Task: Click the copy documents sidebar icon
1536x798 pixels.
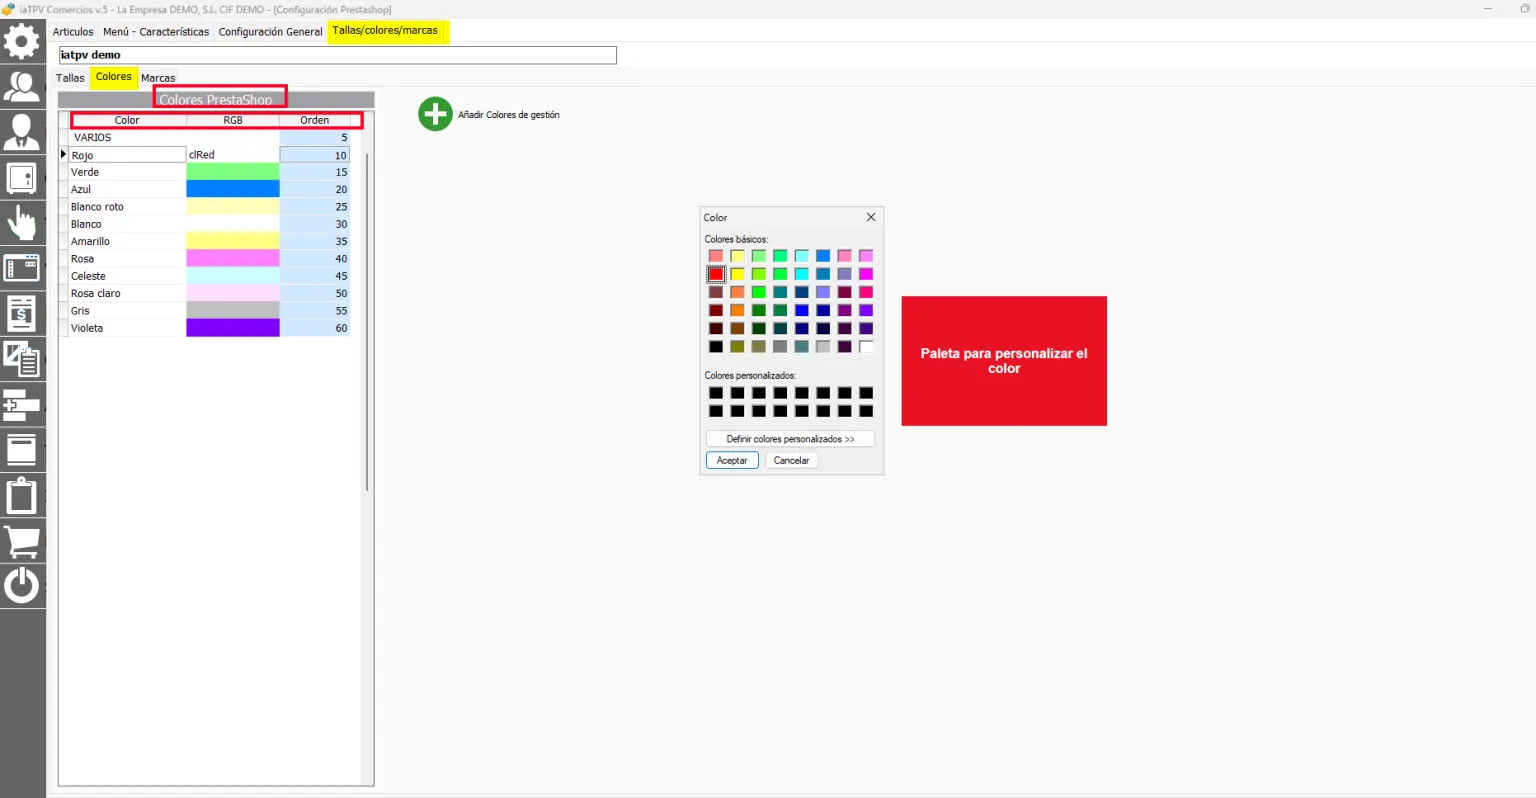Action: (x=22, y=360)
